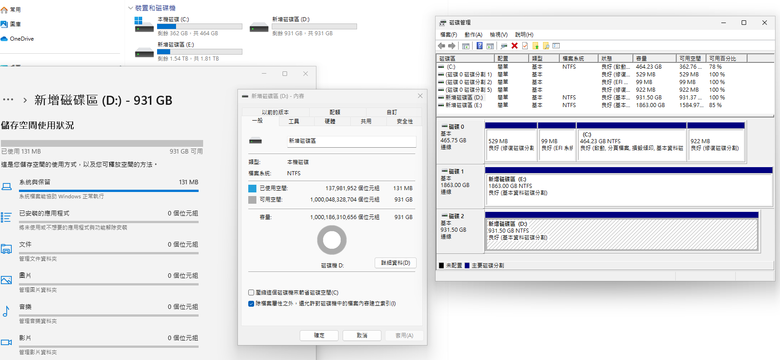This screenshot has width=780, height=360.
Task: Click the gray free-space color swatch
Action: click(x=252, y=199)
